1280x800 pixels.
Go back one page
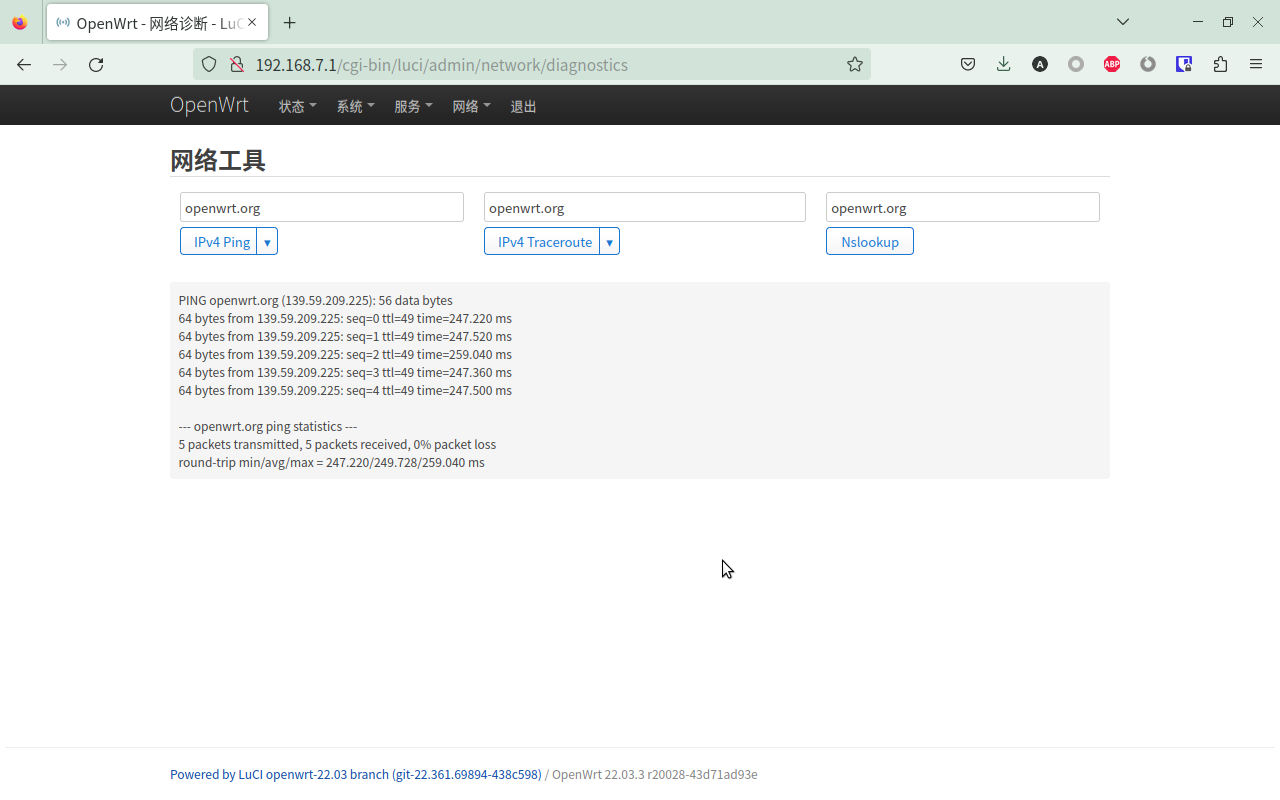(24, 64)
